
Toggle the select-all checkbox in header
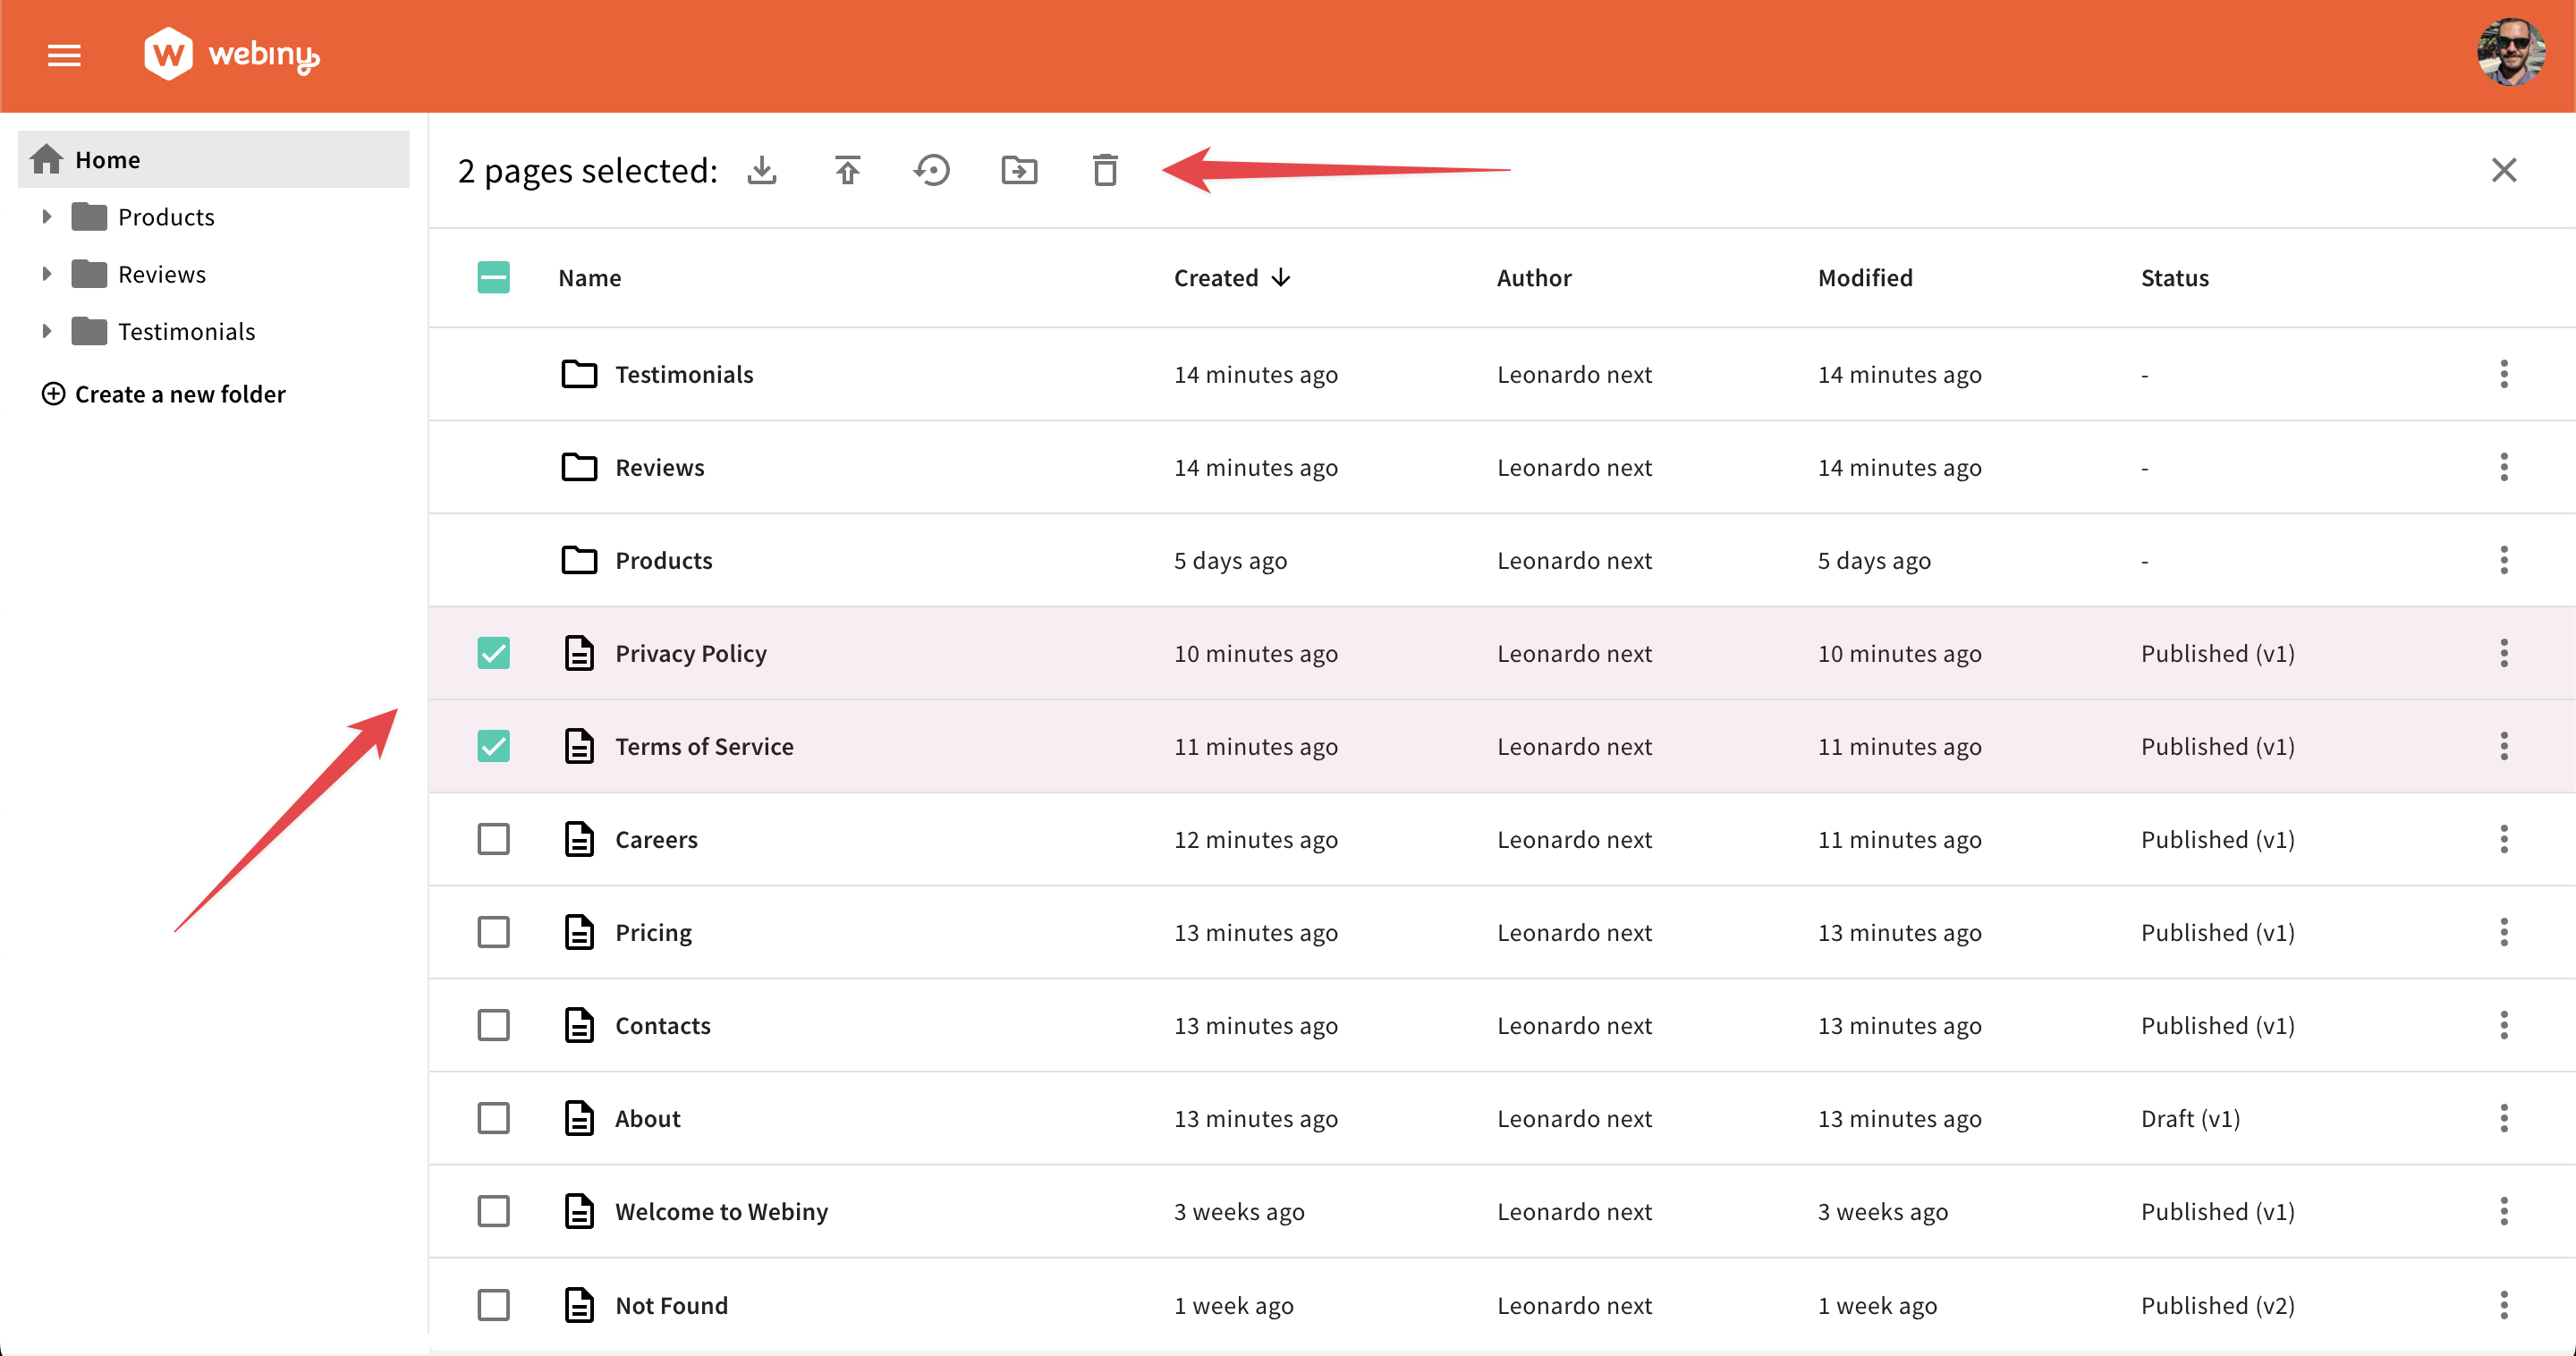point(493,277)
